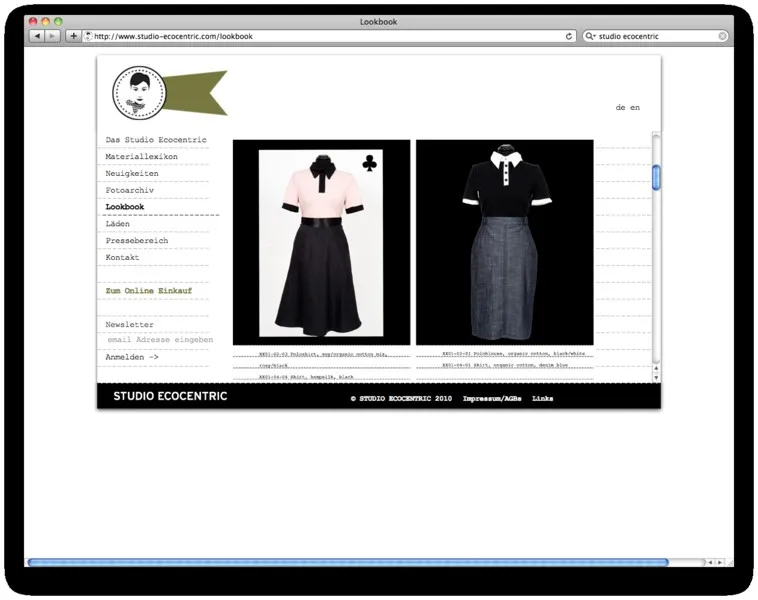Clear the search field with the x icon
758x600 pixels.
(x=722, y=36)
